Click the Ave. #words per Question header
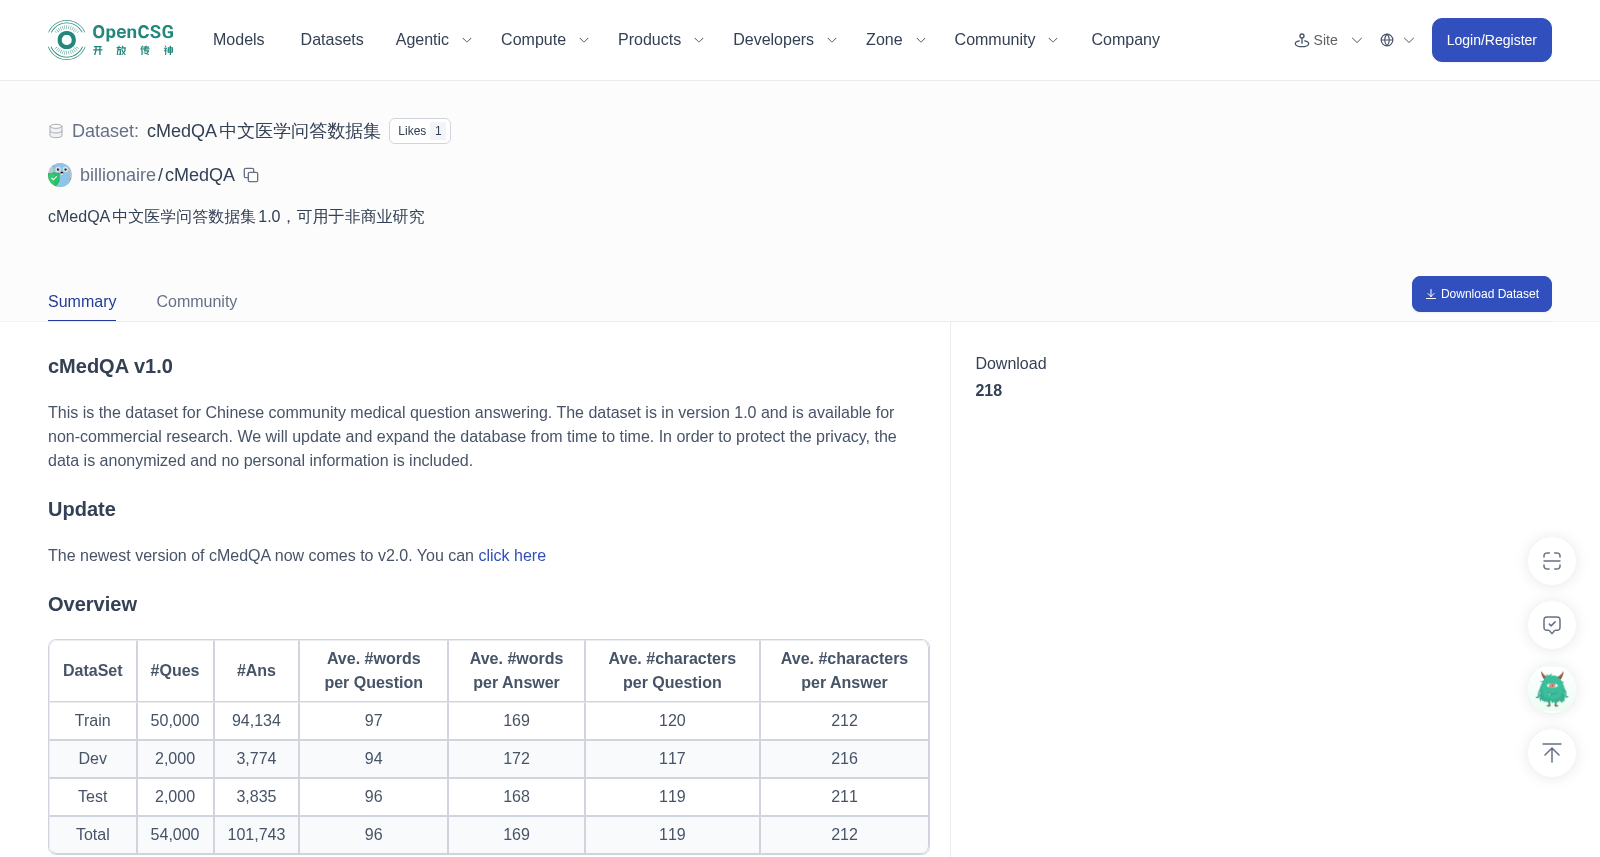1600x857 pixels. [x=374, y=671]
